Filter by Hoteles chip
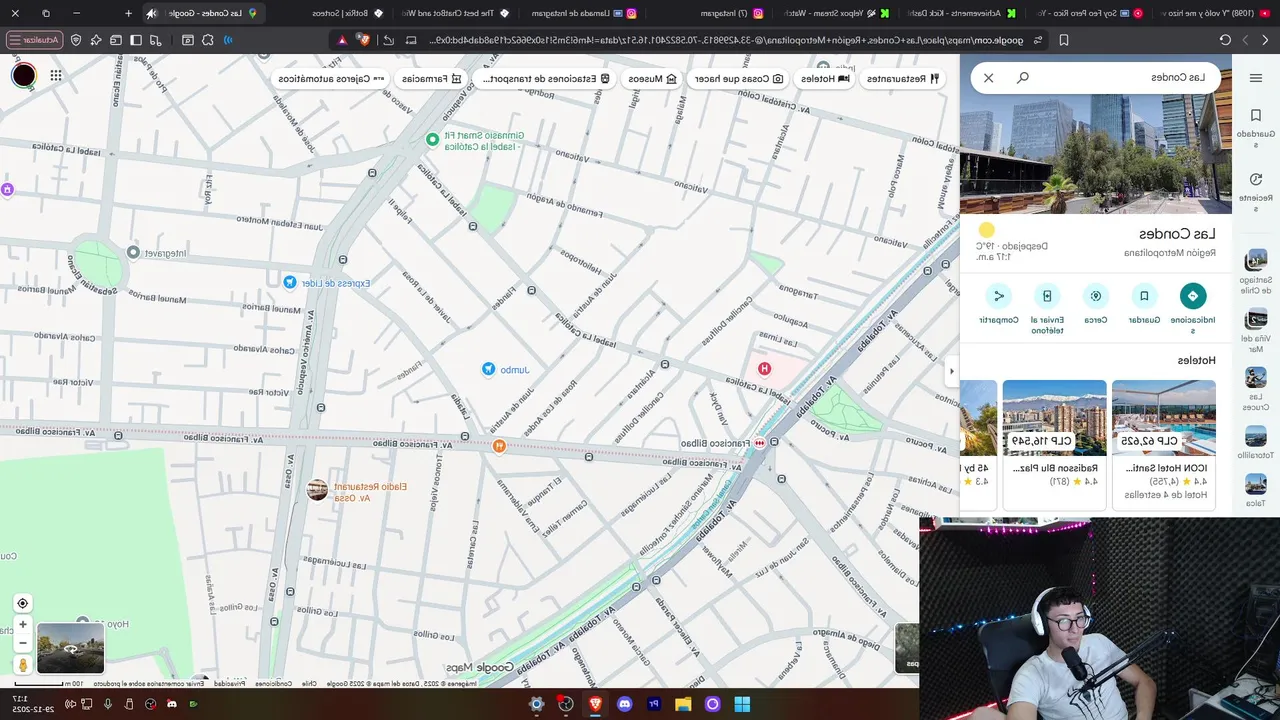Image resolution: width=1280 pixels, height=720 pixels. [826, 78]
